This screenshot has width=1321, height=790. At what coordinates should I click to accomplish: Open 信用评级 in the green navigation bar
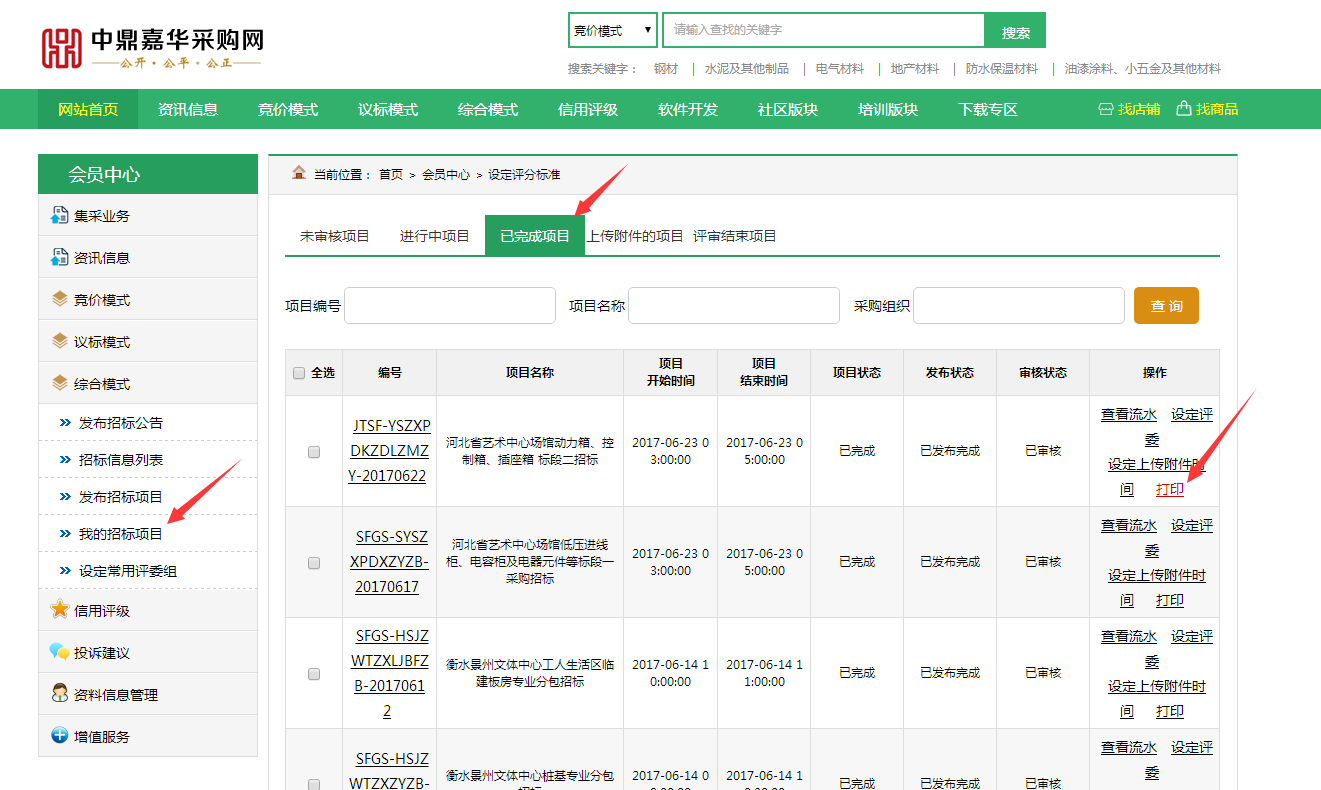point(588,109)
